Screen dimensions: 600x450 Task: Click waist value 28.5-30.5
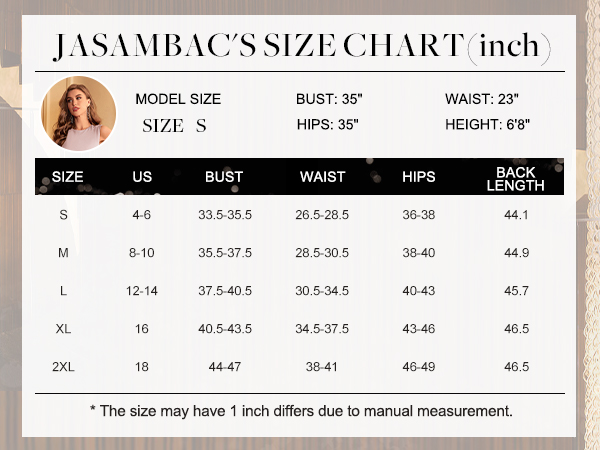322,253
